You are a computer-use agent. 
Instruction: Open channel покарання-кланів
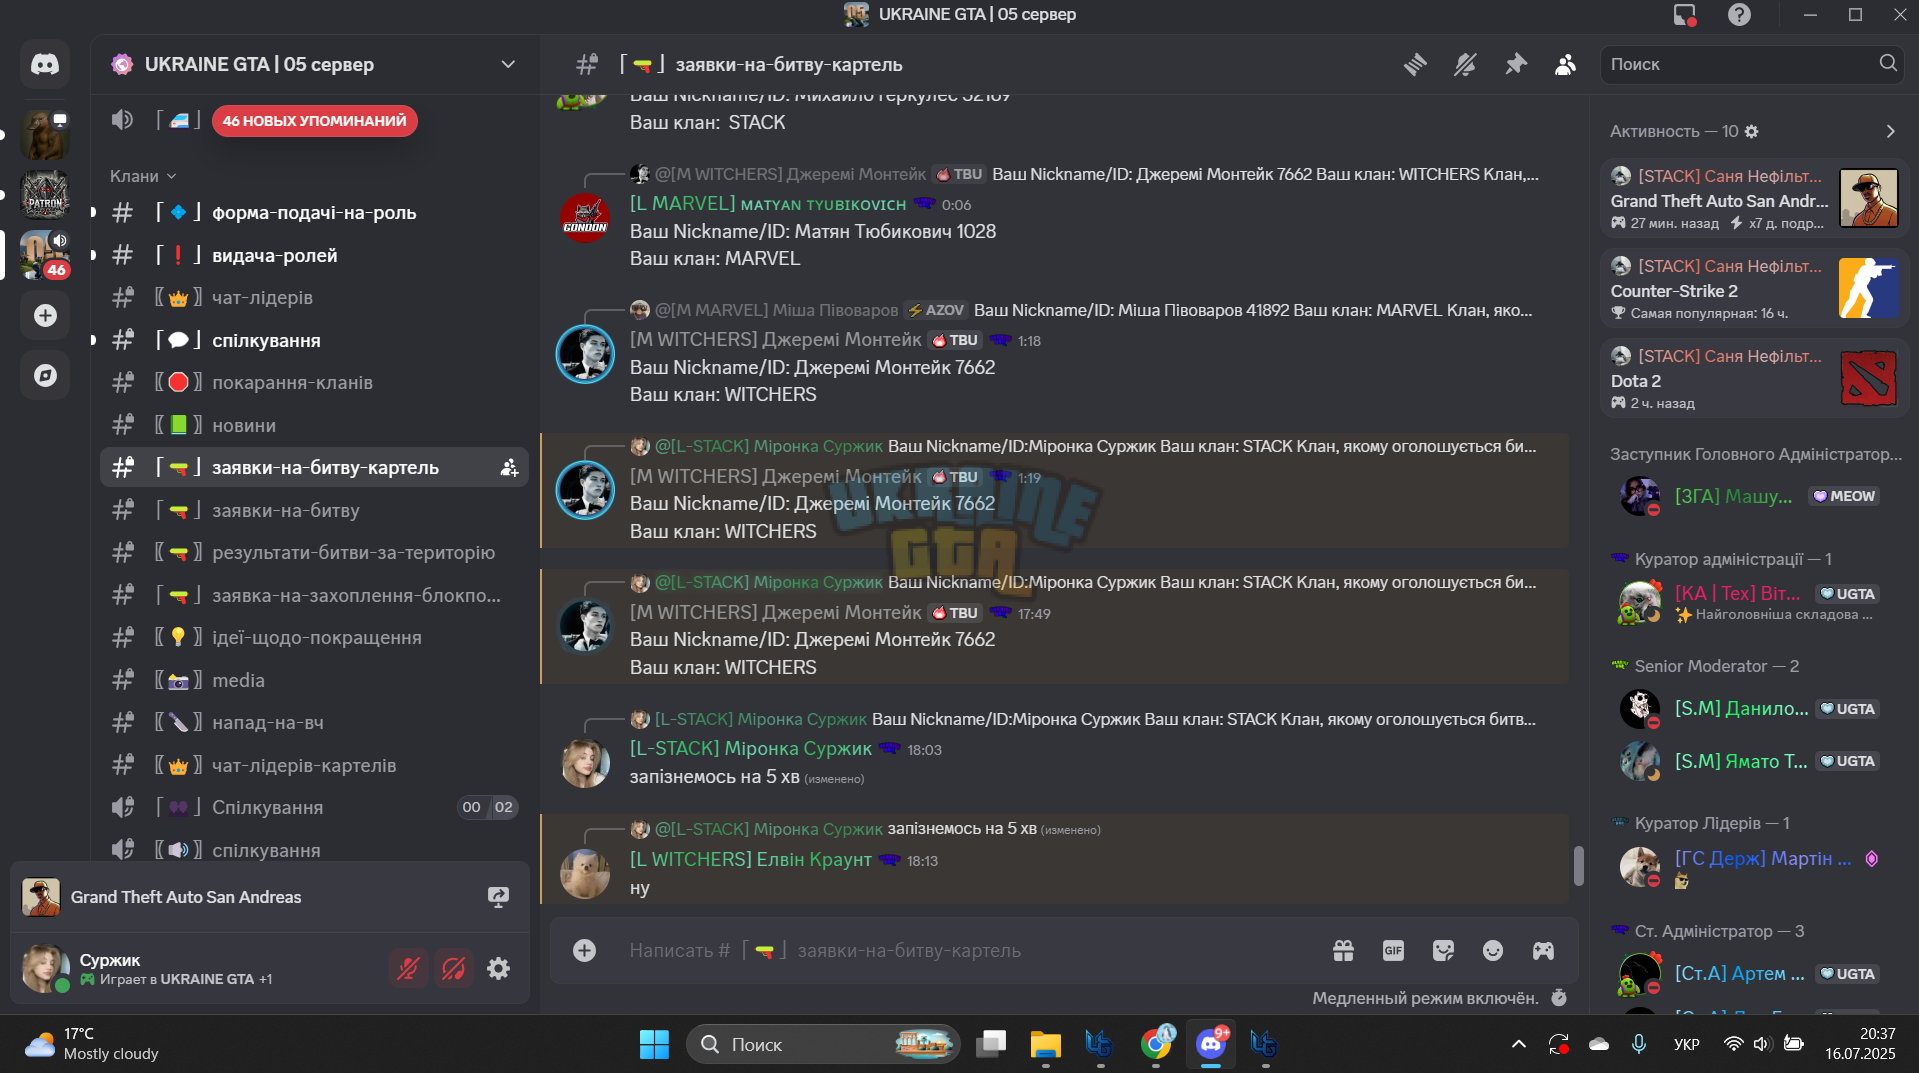(314, 383)
